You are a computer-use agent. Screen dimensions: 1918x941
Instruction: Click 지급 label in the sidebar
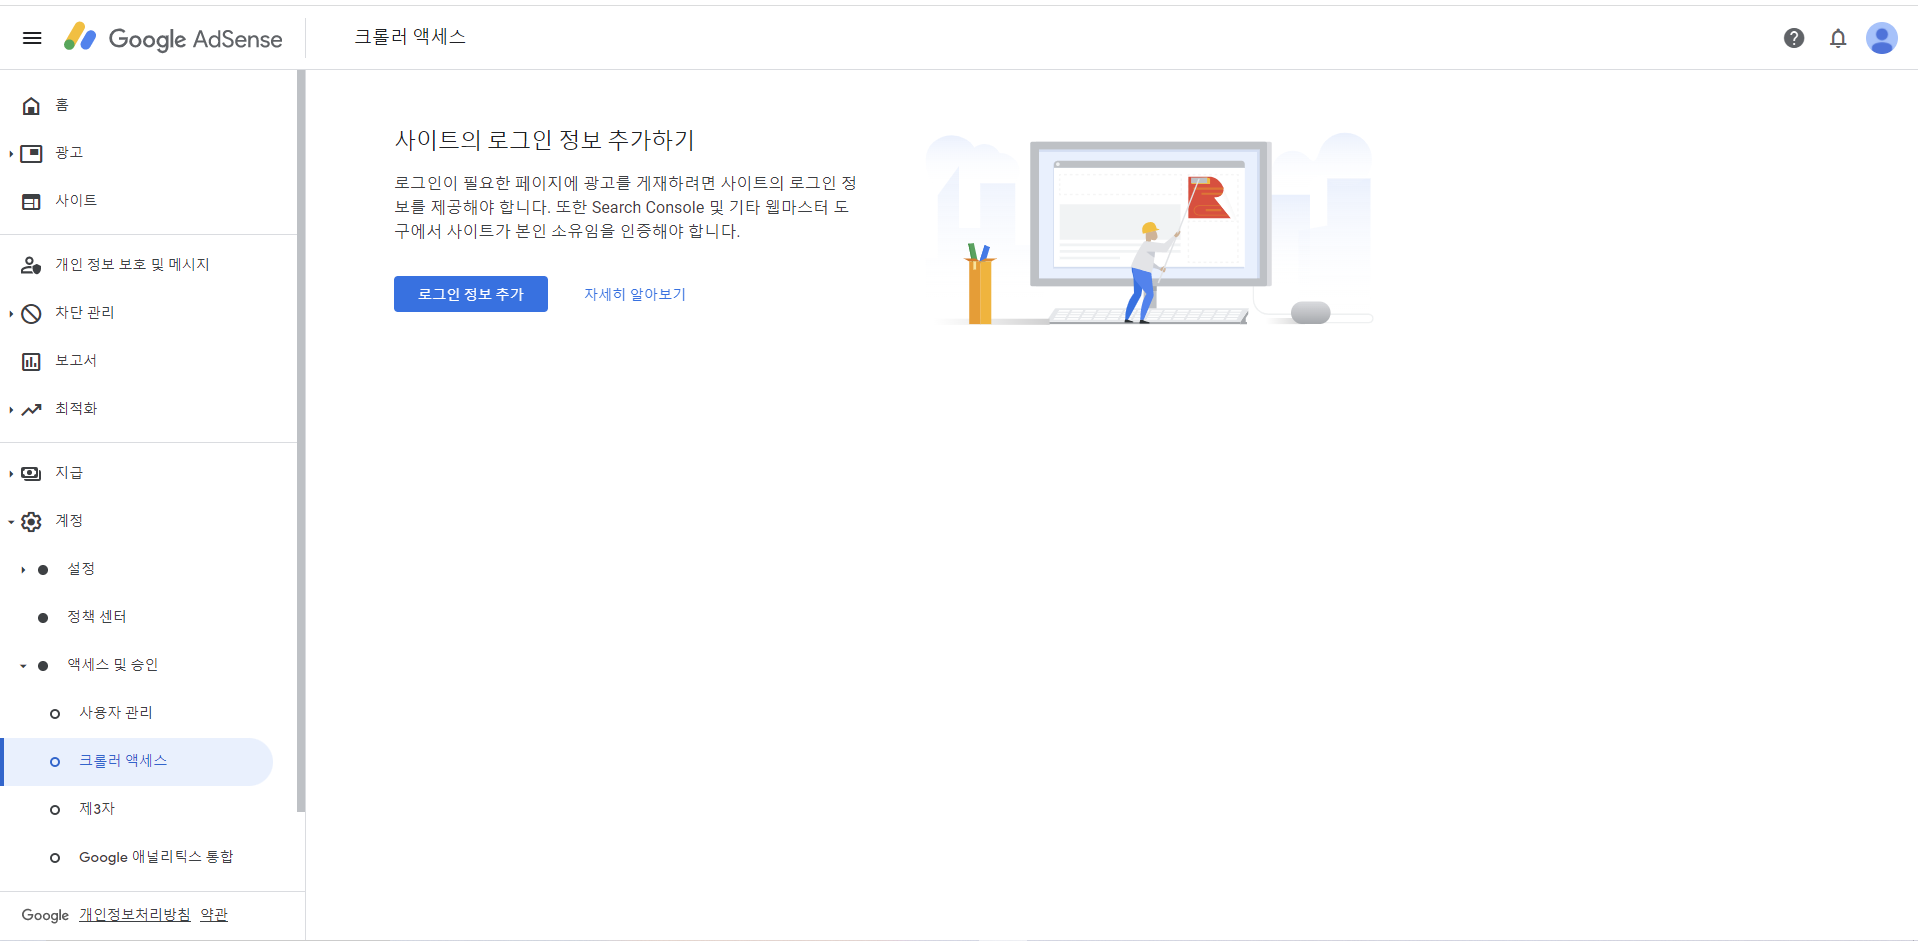pyautogui.click(x=69, y=473)
